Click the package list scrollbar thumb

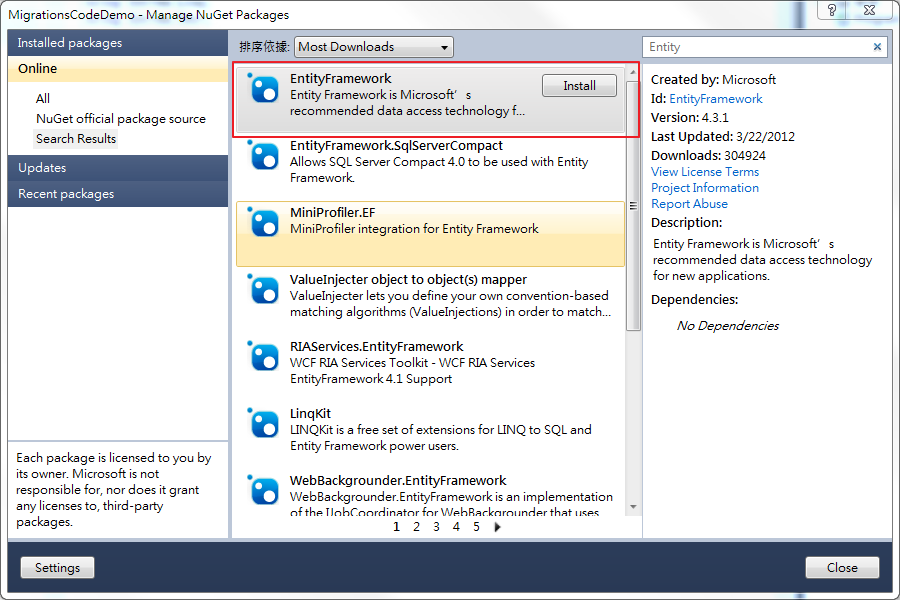click(x=633, y=206)
